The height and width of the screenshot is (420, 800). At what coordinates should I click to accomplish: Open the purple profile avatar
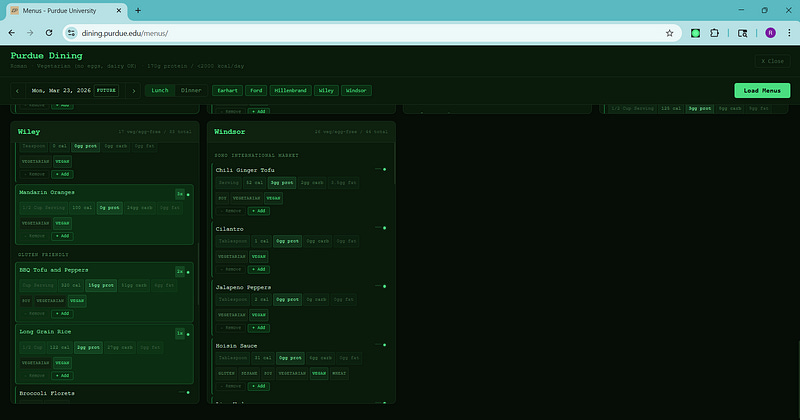pyautogui.click(x=770, y=33)
